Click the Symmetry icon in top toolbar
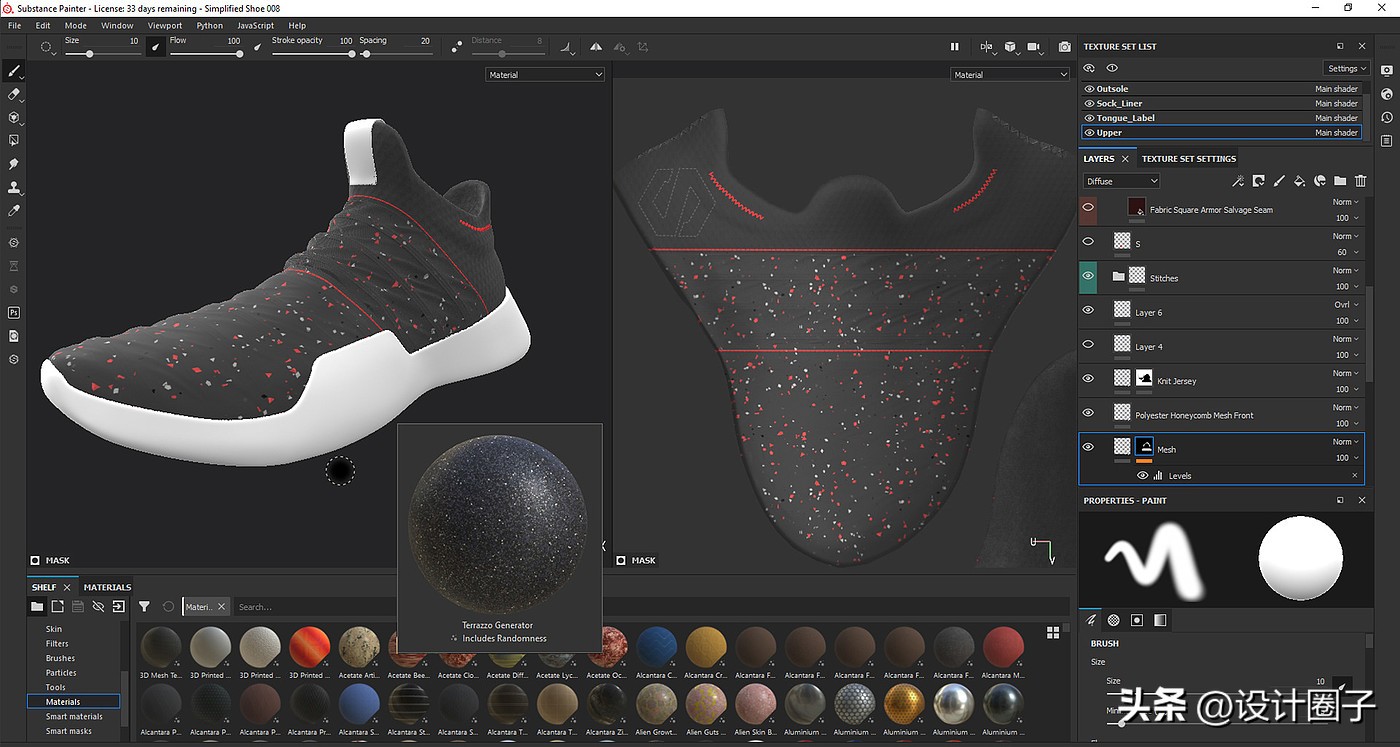Image resolution: width=1400 pixels, height=747 pixels. 596,46
